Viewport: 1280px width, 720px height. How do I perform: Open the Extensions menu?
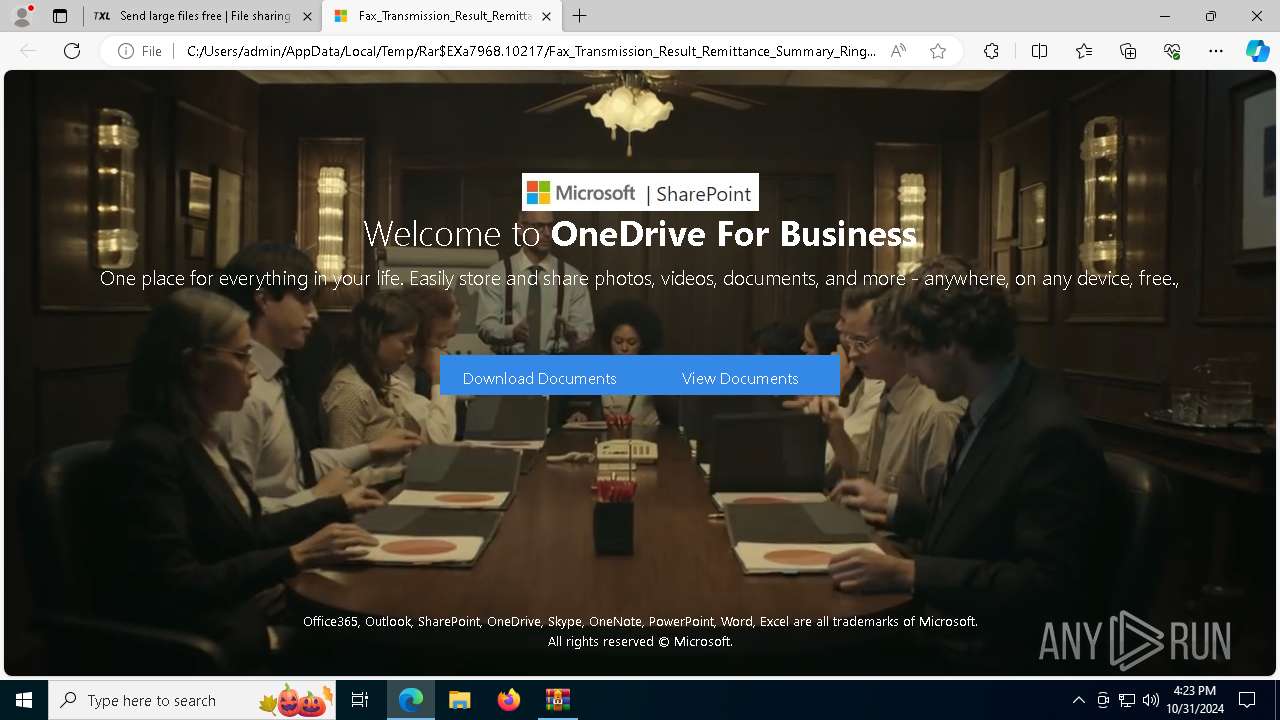991,51
